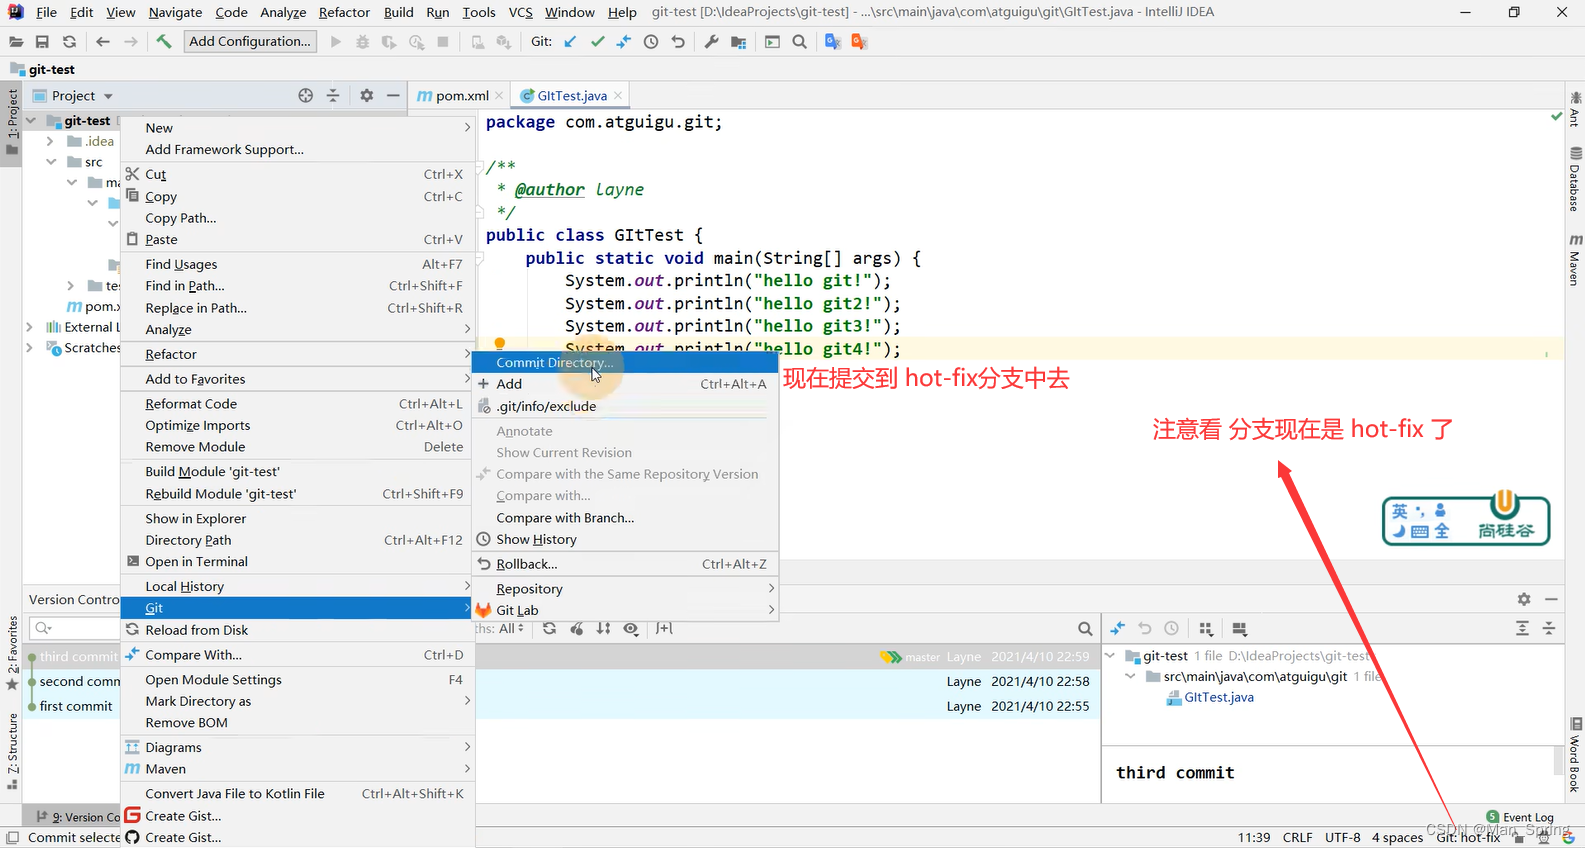This screenshot has width=1585, height=848.
Task: Update project via Git blue arrow icon
Action: click(570, 42)
